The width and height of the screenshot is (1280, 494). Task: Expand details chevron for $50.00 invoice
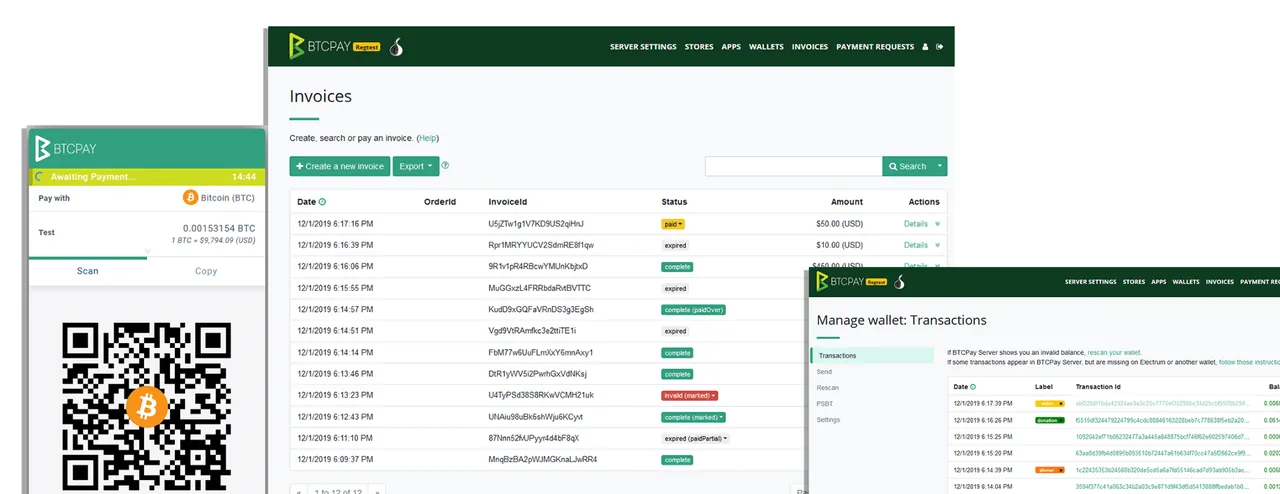(x=937, y=224)
